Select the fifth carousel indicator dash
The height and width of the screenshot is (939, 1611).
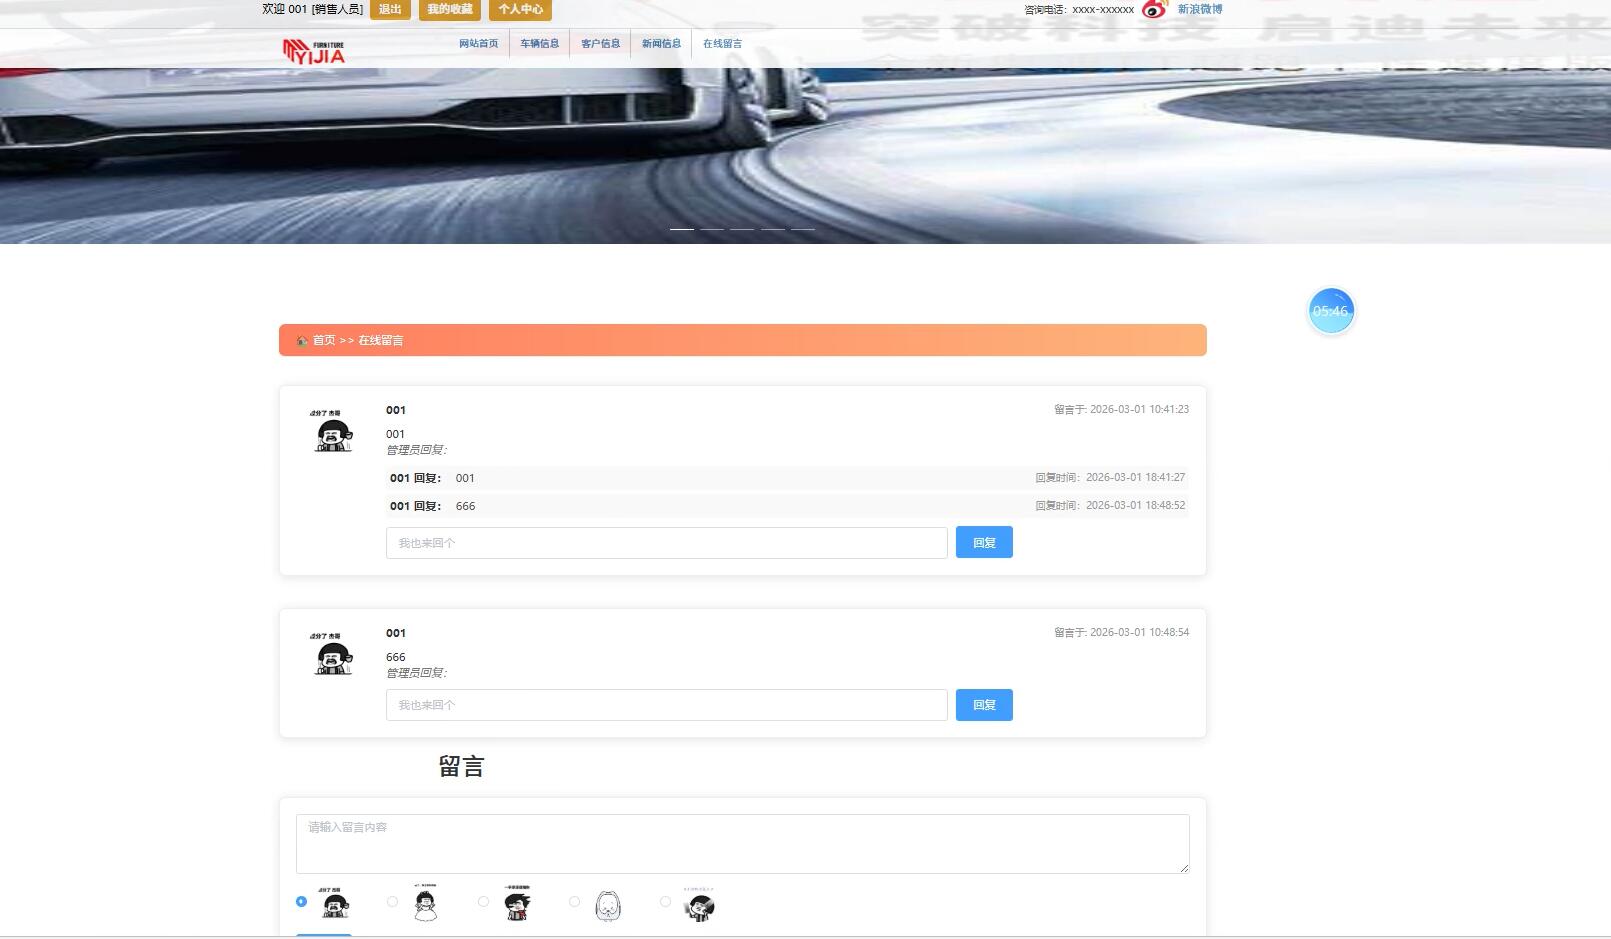(803, 229)
